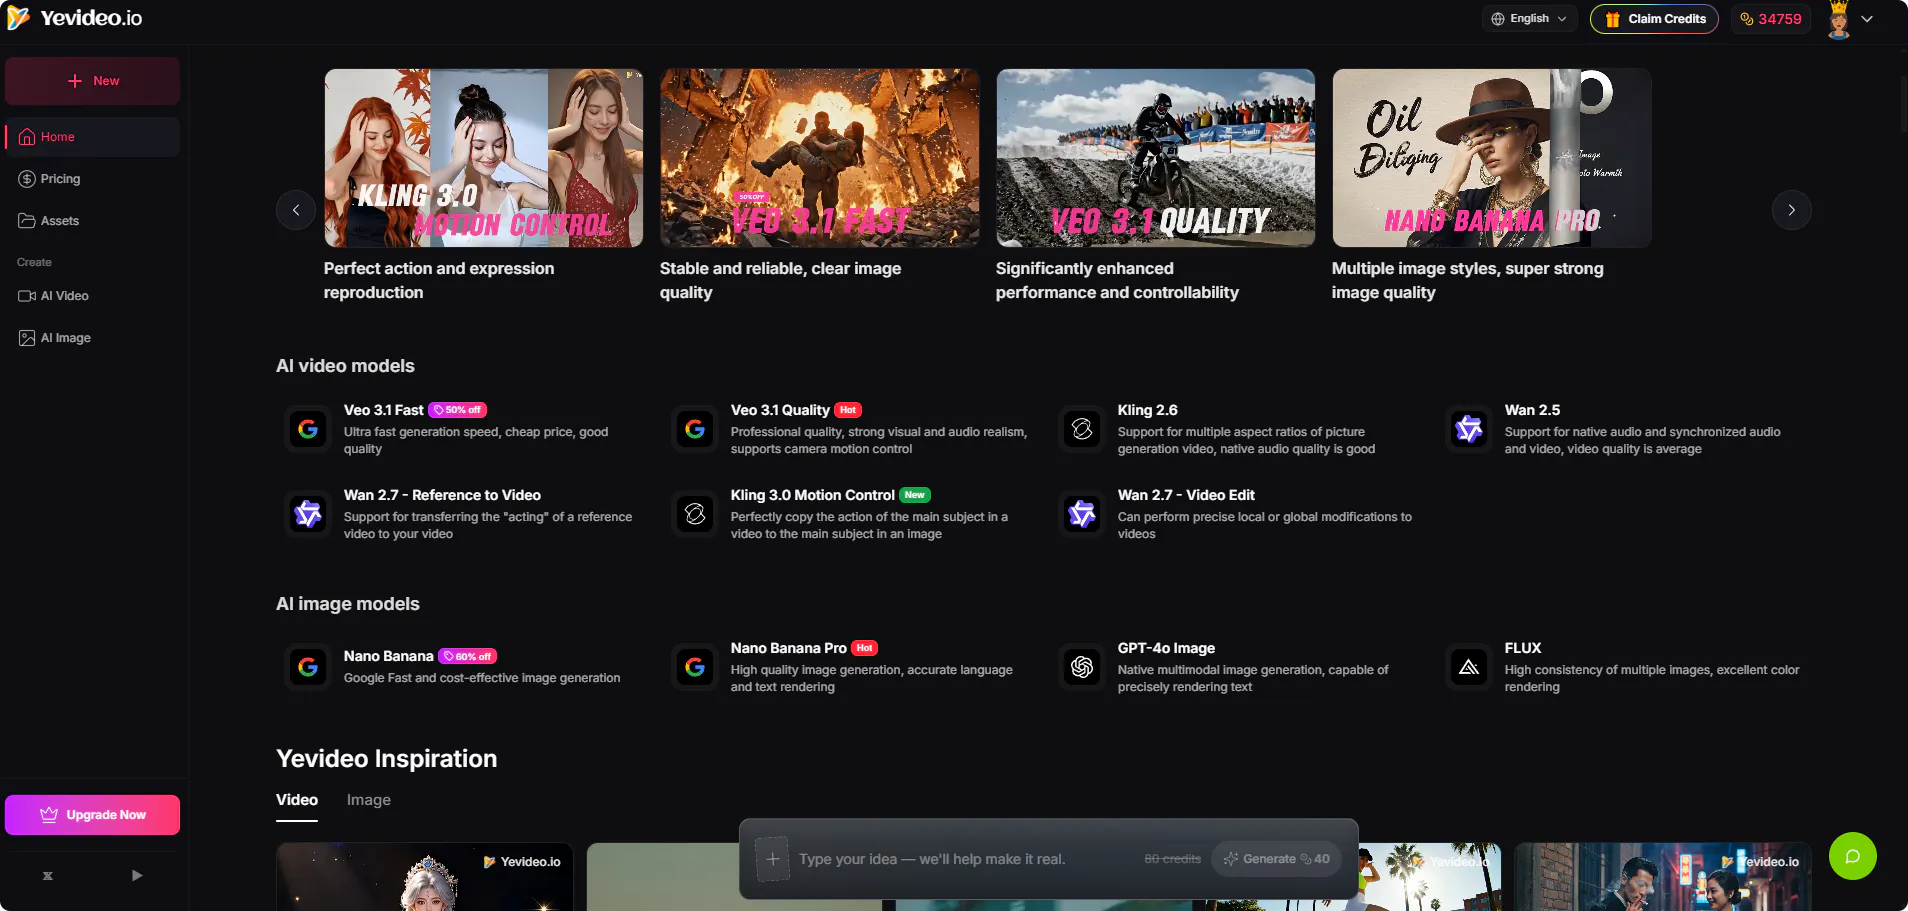Click Upgrade Now button
Viewport: 1908px width, 911px height.
[92, 815]
